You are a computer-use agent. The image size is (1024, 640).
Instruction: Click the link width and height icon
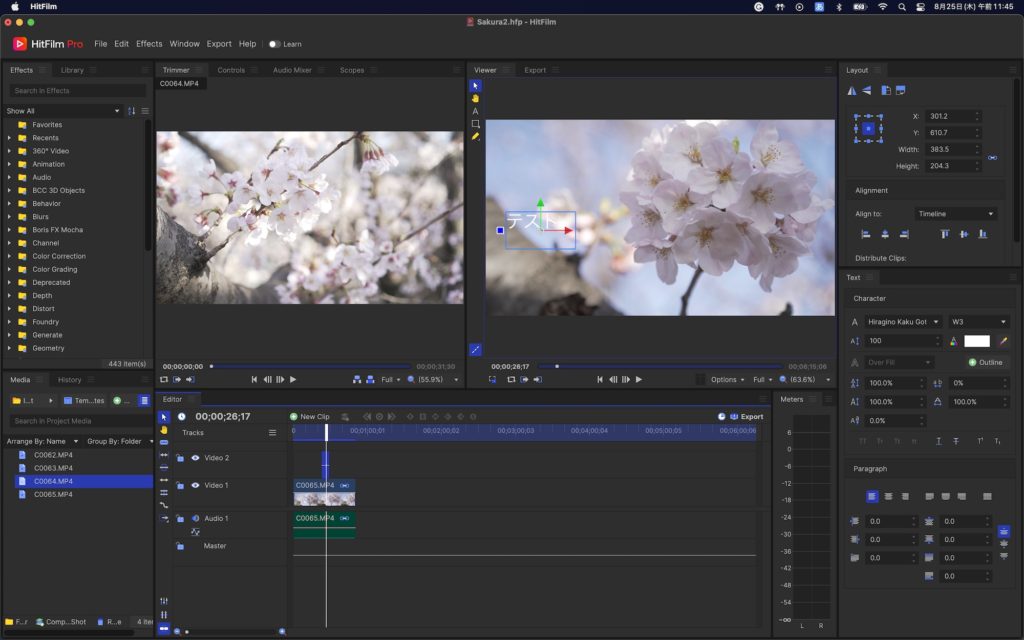tap(991, 158)
